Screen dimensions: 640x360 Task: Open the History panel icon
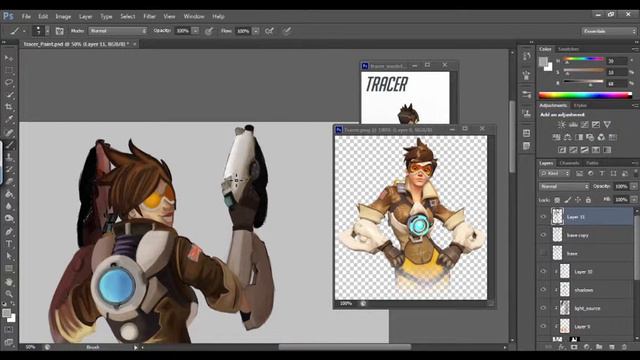coord(527,56)
